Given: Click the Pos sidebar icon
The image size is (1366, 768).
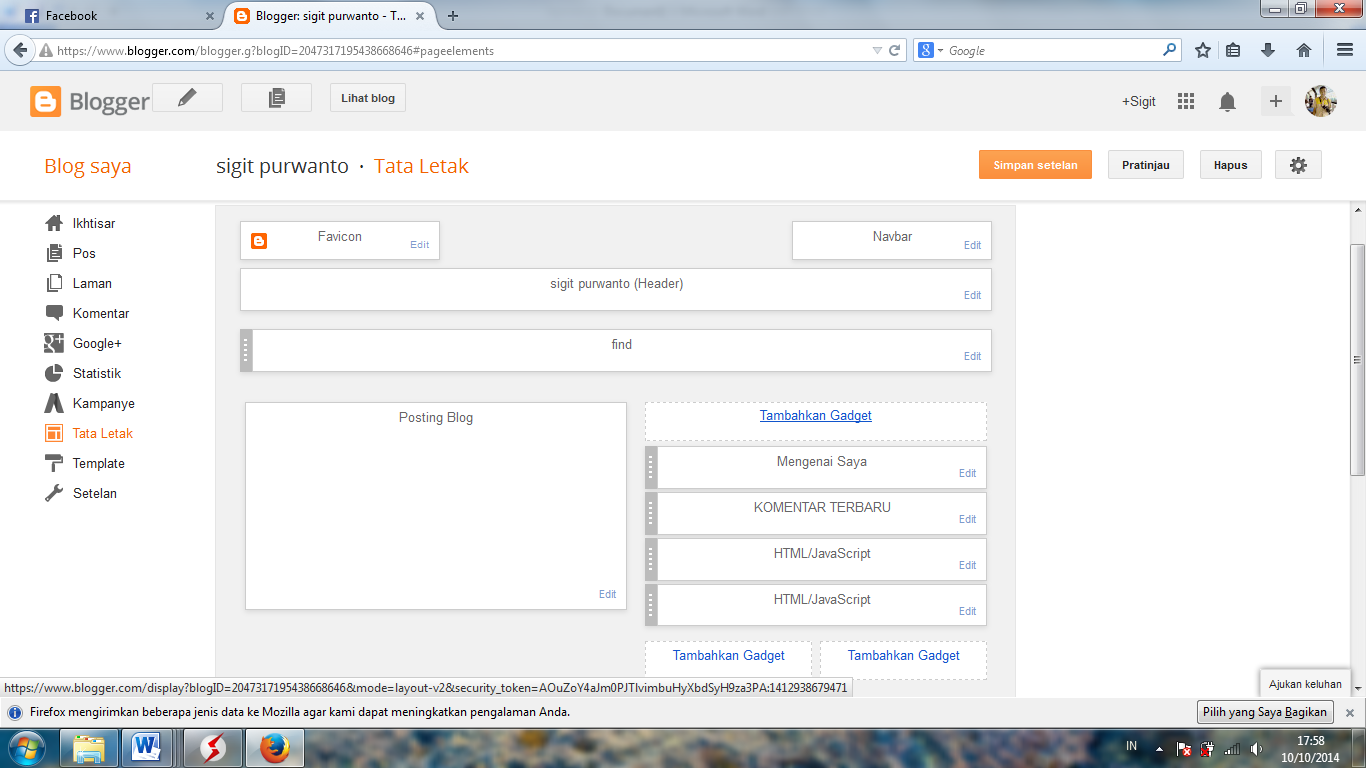Looking at the screenshot, I should coord(54,253).
